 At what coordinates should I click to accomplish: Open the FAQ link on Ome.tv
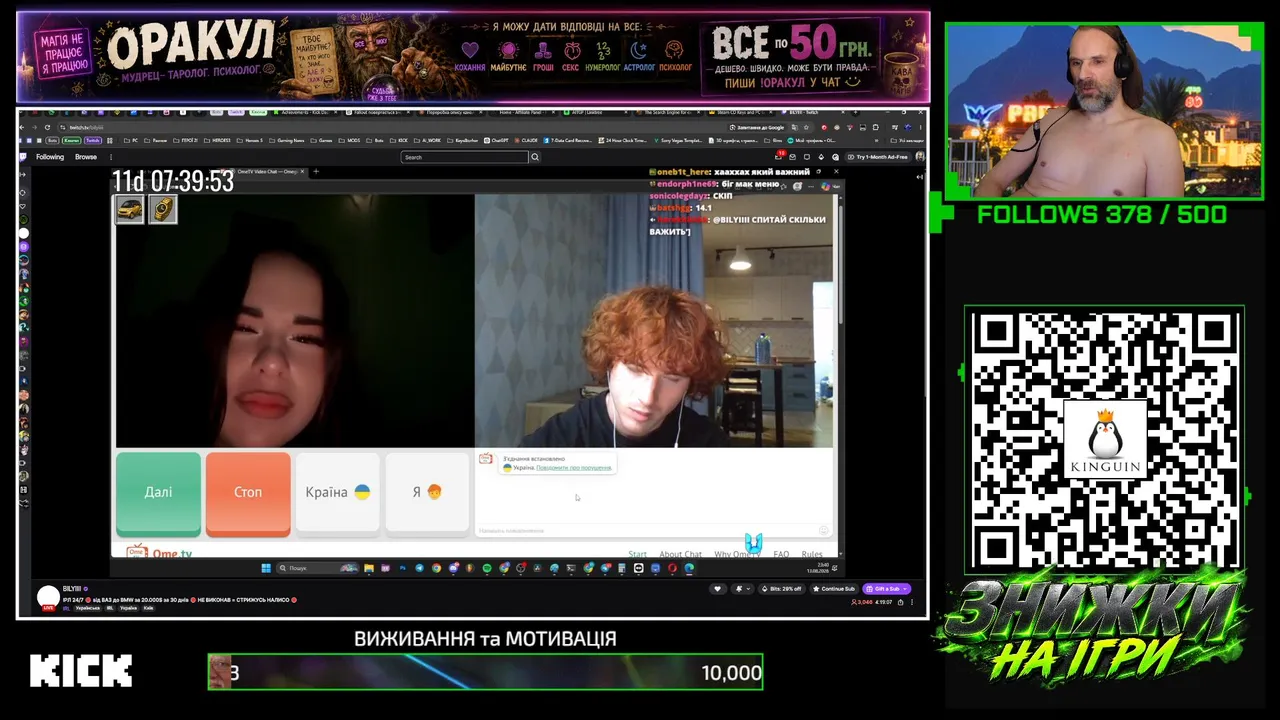pyautogui.click(x=781, y=554)
